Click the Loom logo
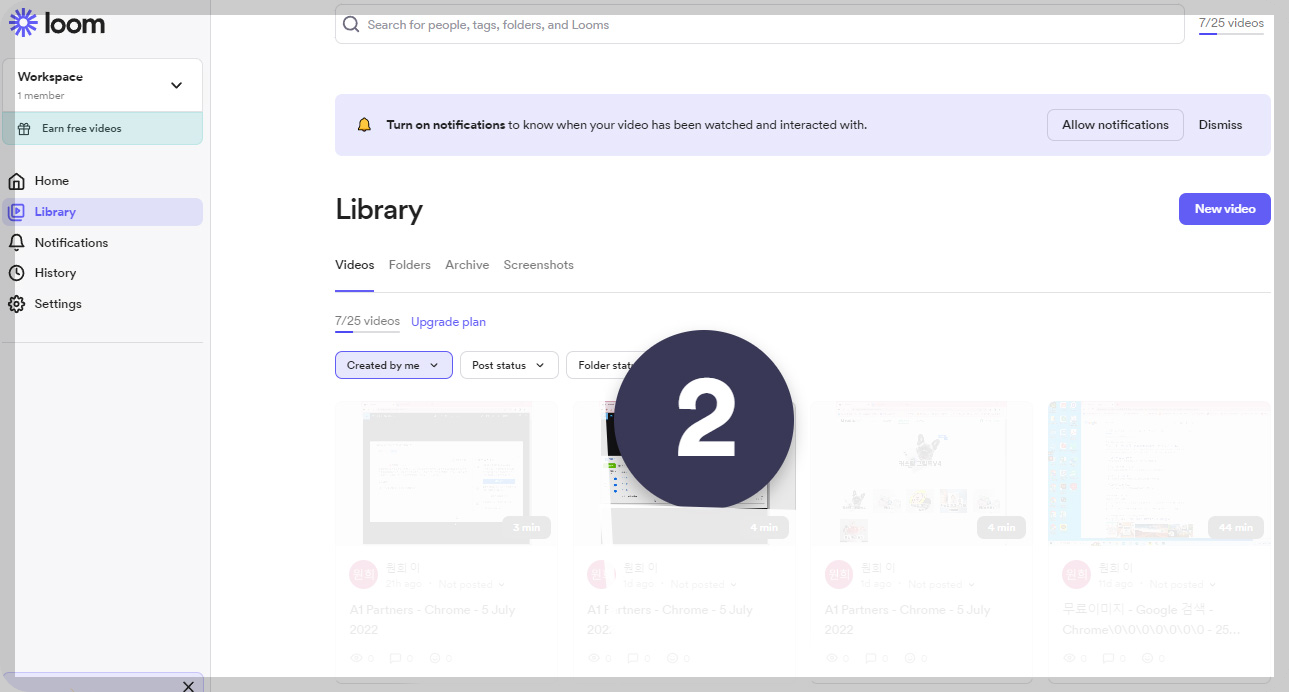The image size is (1289, 692). click(57, 22)
